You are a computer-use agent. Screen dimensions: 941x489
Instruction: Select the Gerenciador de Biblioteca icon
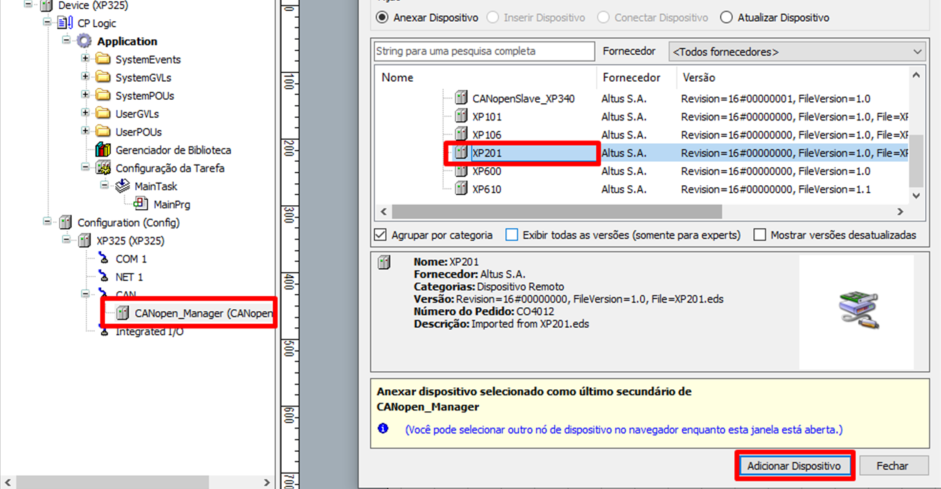[103, 150]
